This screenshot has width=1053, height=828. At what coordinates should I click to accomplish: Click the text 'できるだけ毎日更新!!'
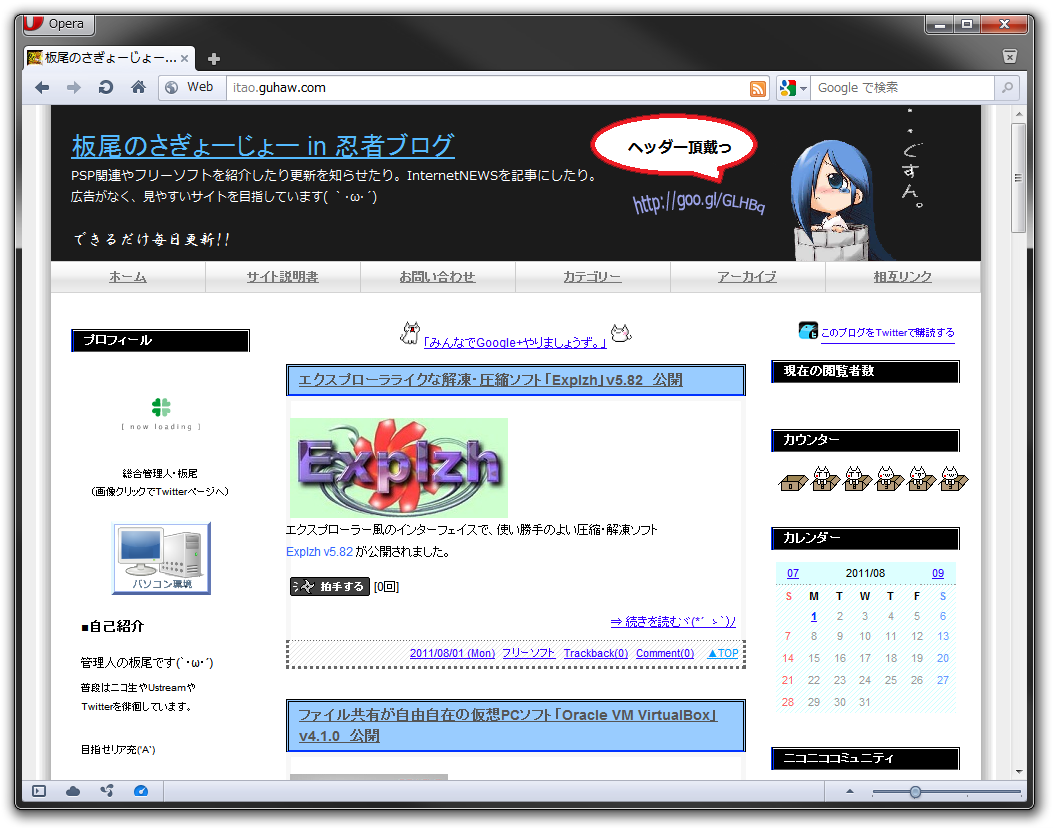(152, 239)
